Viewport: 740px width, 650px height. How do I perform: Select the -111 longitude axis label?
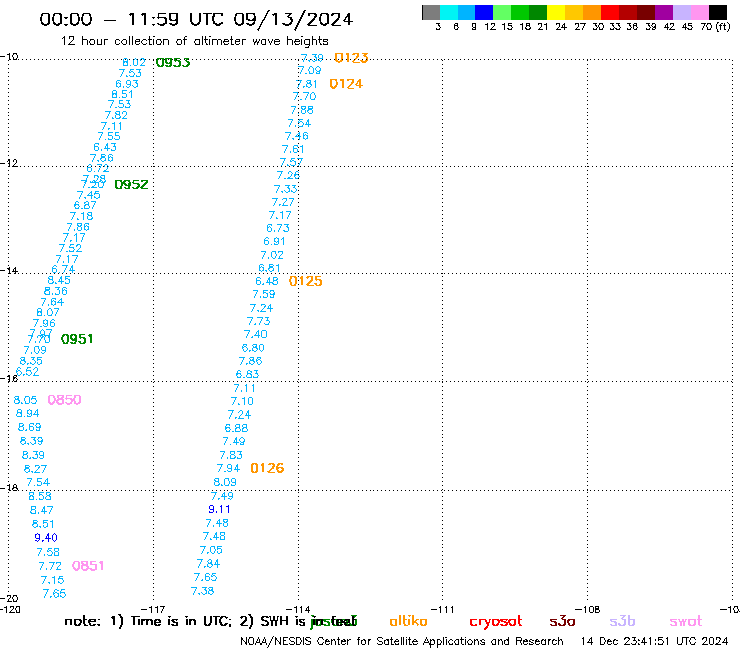tap(443, 609)
